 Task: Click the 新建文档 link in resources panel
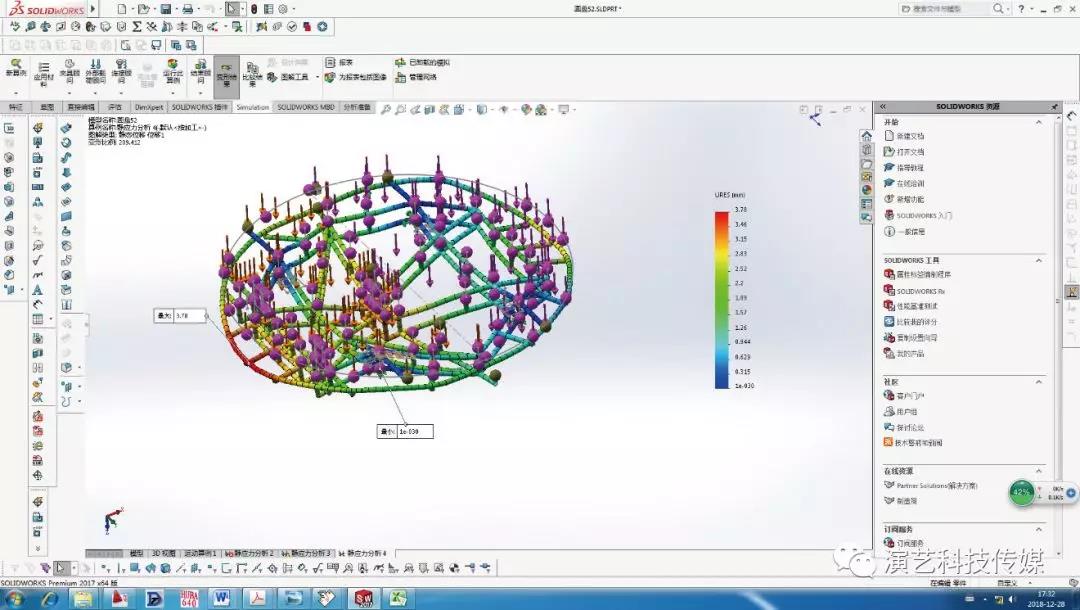pos(904,136)
